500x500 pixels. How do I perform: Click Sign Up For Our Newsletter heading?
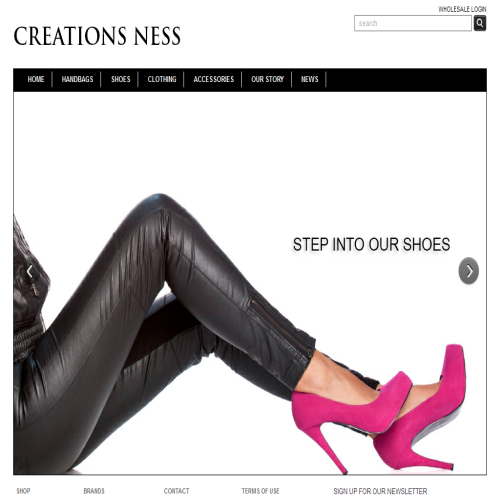coord(380,491)
